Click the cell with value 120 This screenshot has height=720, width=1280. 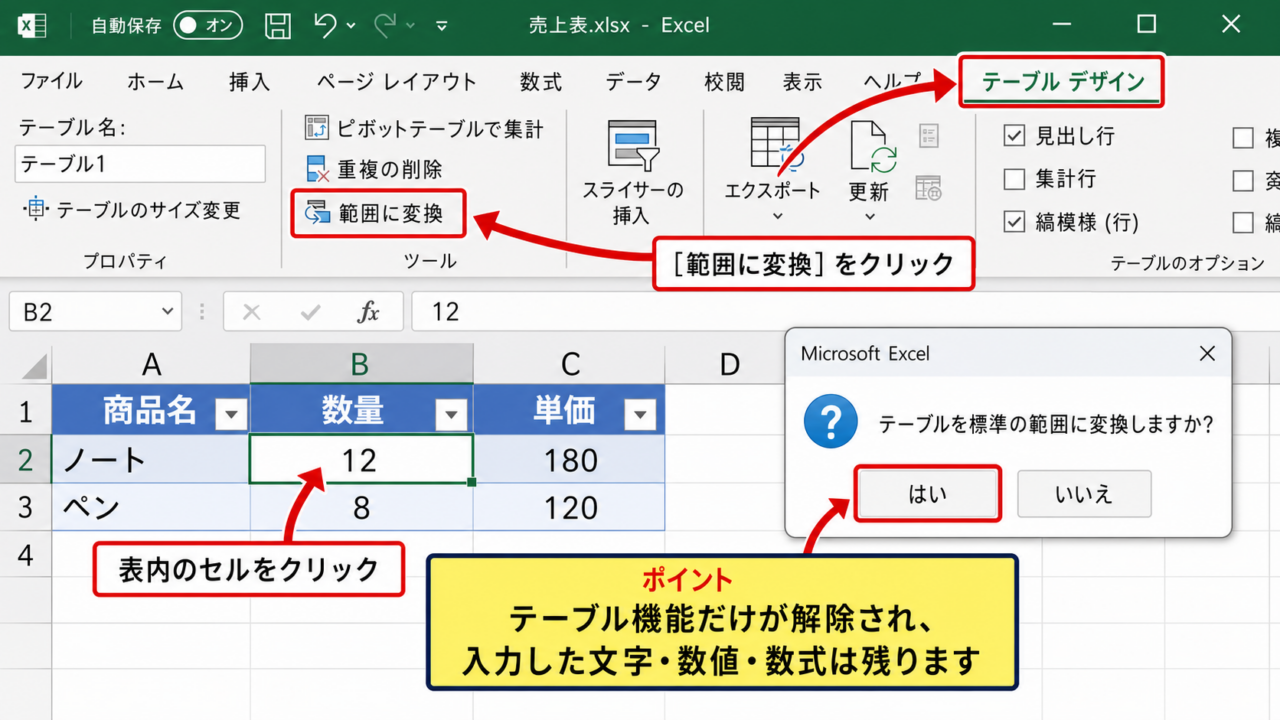point(570,507)
